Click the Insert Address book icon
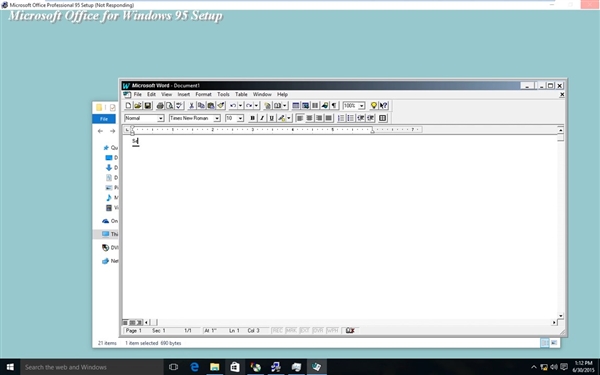Screen dimensions: 600x375 (x=277, y=106)
